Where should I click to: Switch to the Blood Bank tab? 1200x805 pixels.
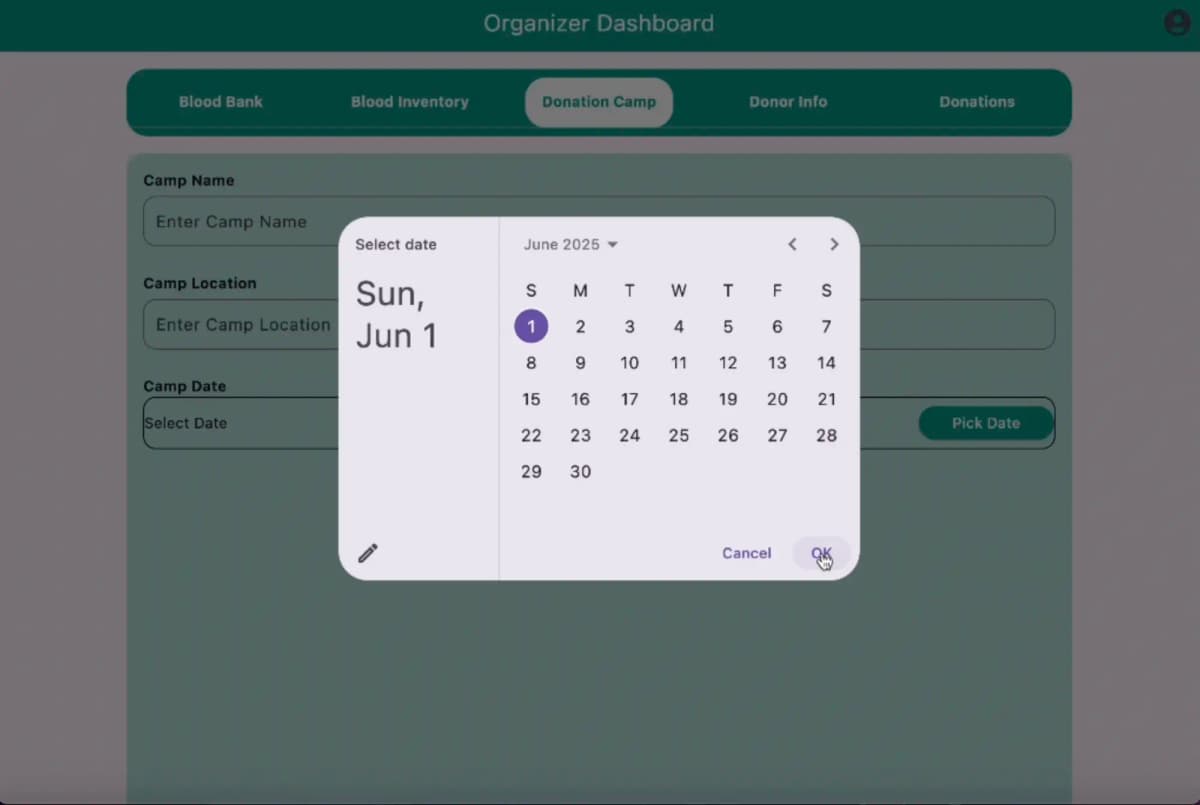[221, 102]
